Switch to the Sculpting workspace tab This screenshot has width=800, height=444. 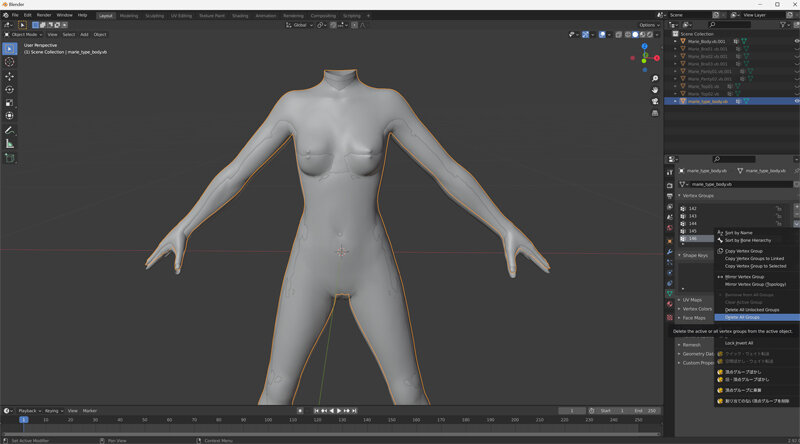point(155,16)
